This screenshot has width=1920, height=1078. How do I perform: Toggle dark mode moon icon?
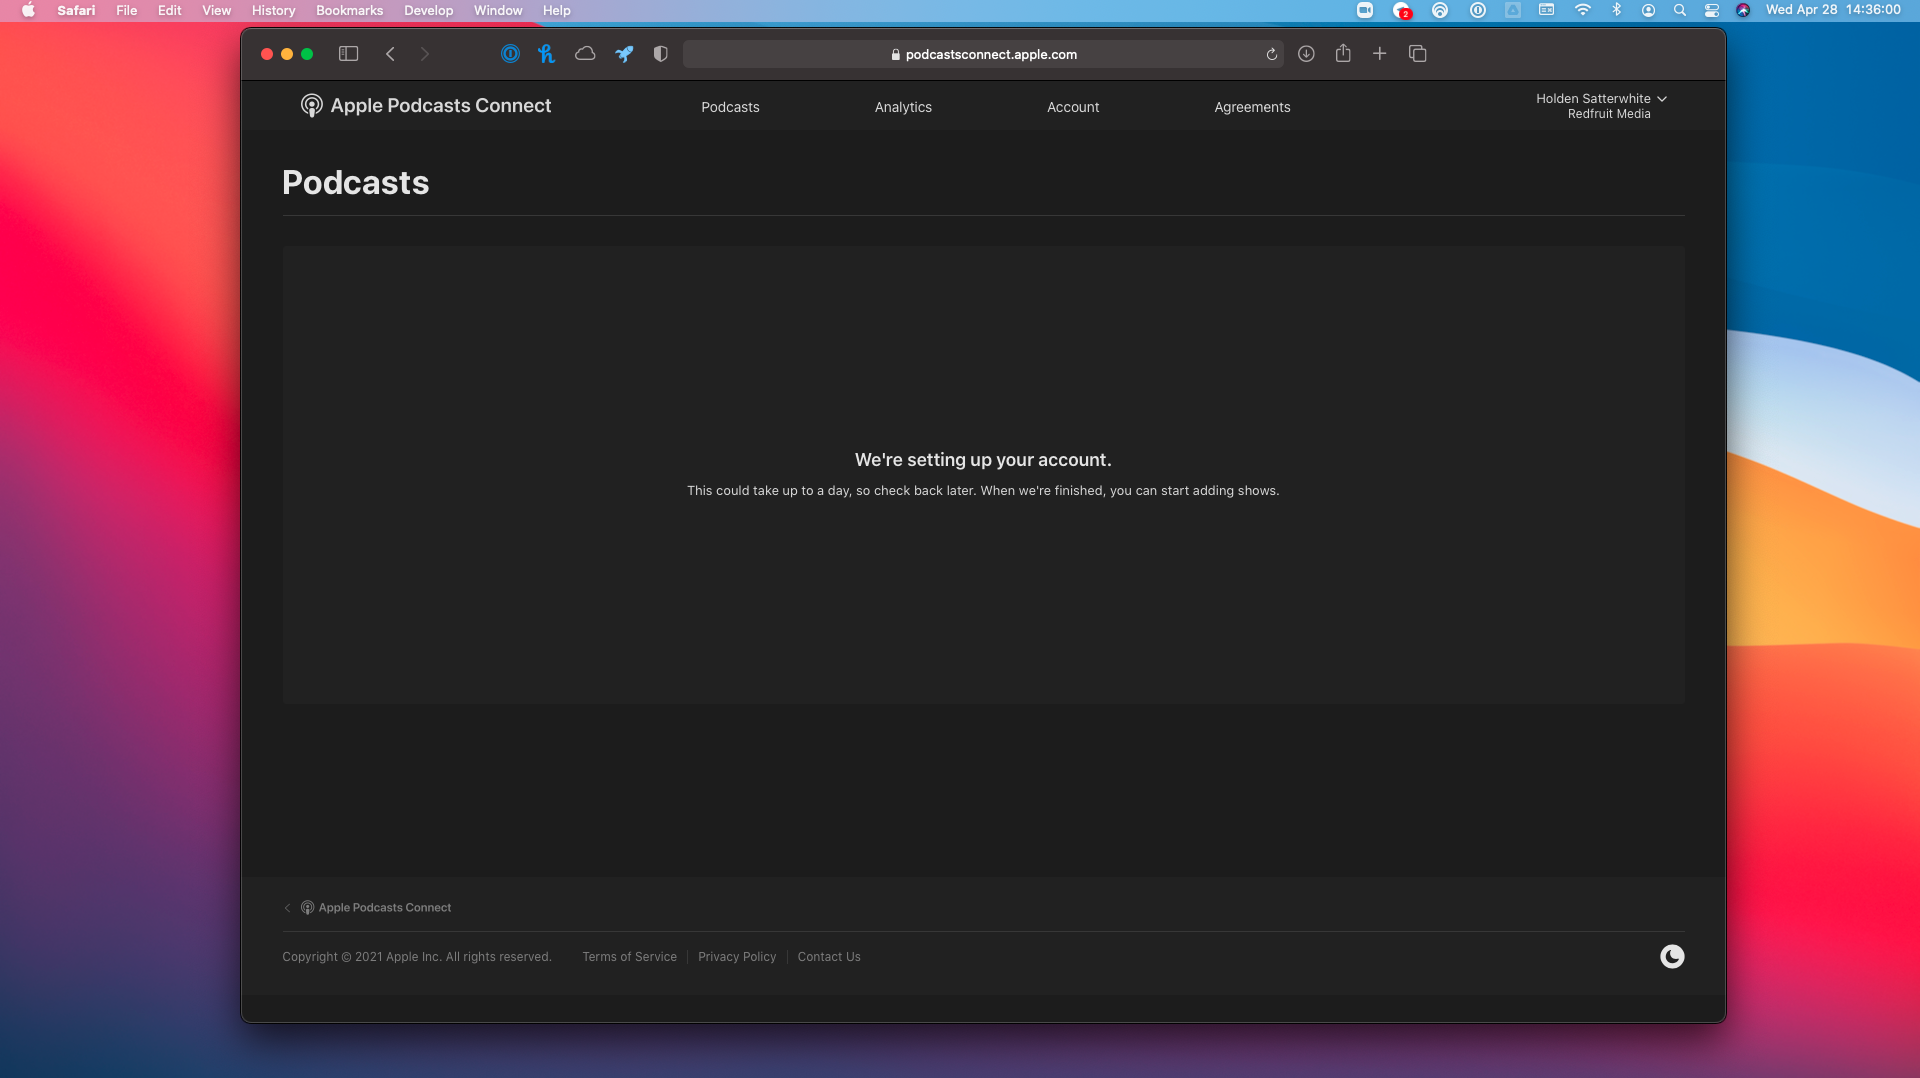(1672, 957)
